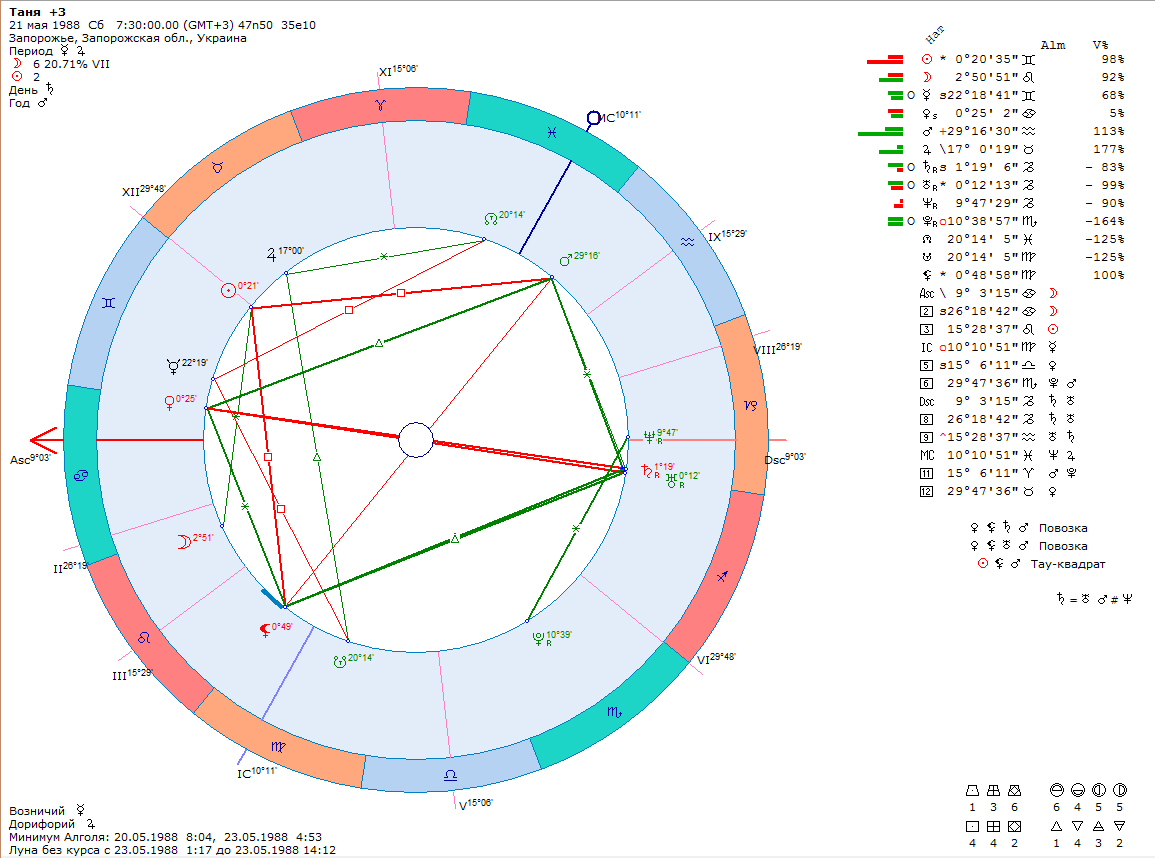Viewport: 1155px width, 858px height.
Task: Click the Sun's red strength bar in the table
Action: (885, 60)
